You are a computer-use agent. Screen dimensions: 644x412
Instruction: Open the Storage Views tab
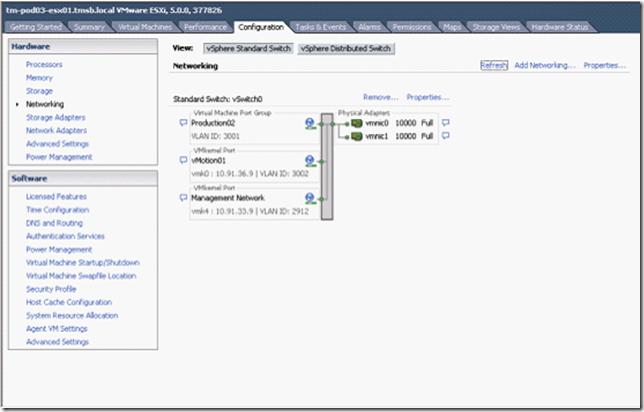tap(496, 27)
